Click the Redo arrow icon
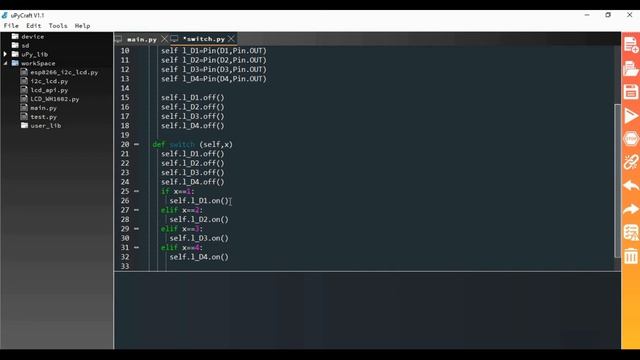The height and width of the screenshot is (360, 640). 631,209
